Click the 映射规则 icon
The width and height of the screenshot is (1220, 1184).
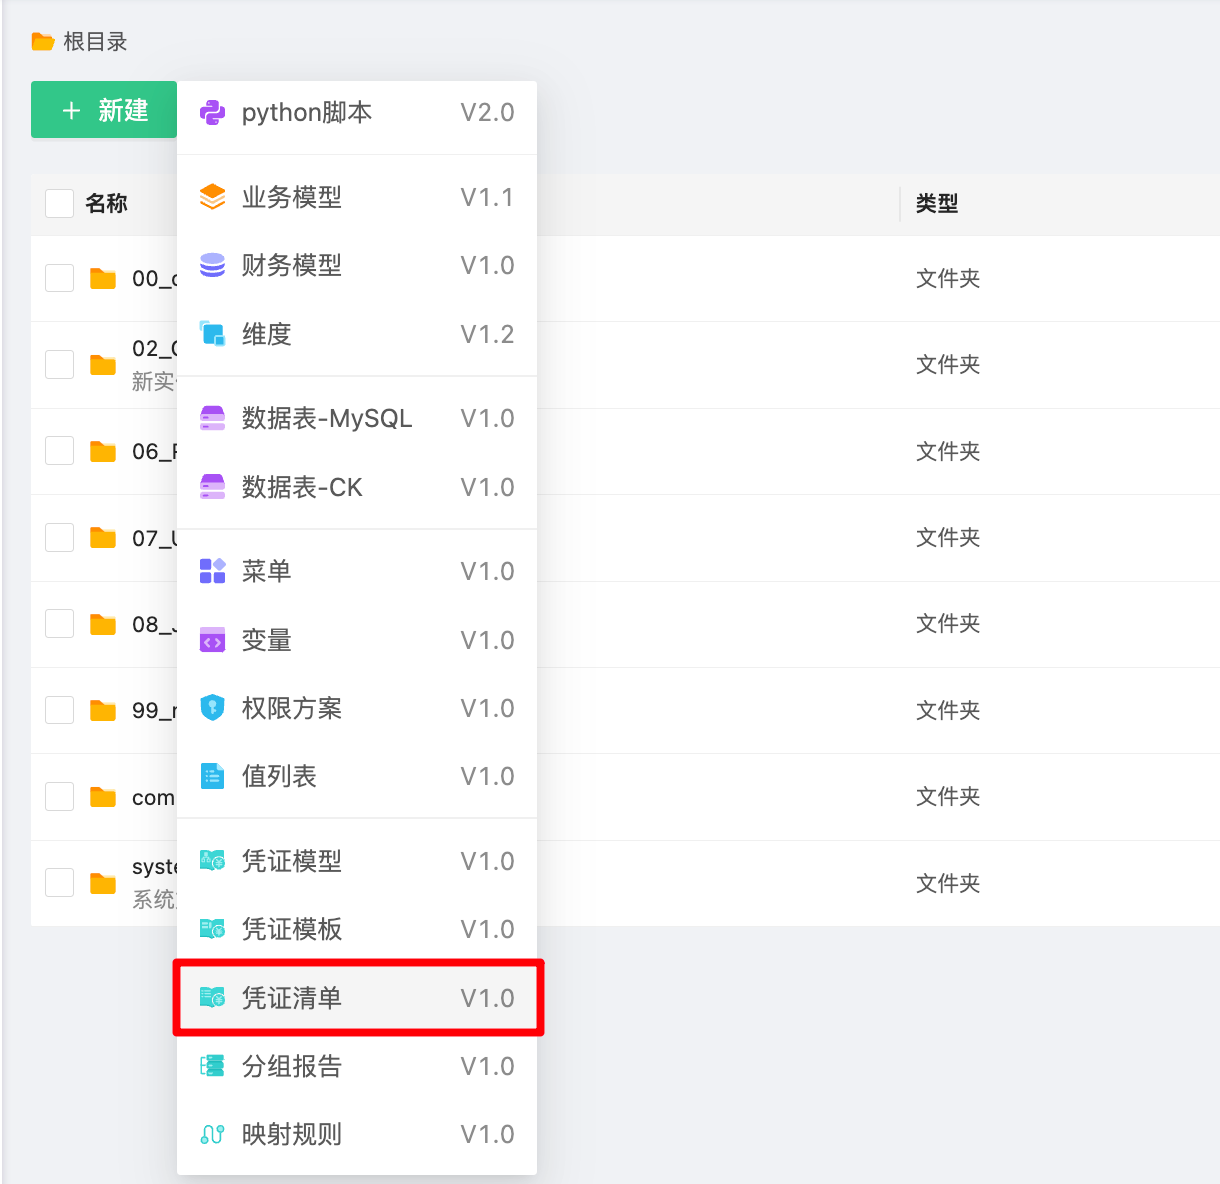tap(212, 1134)
